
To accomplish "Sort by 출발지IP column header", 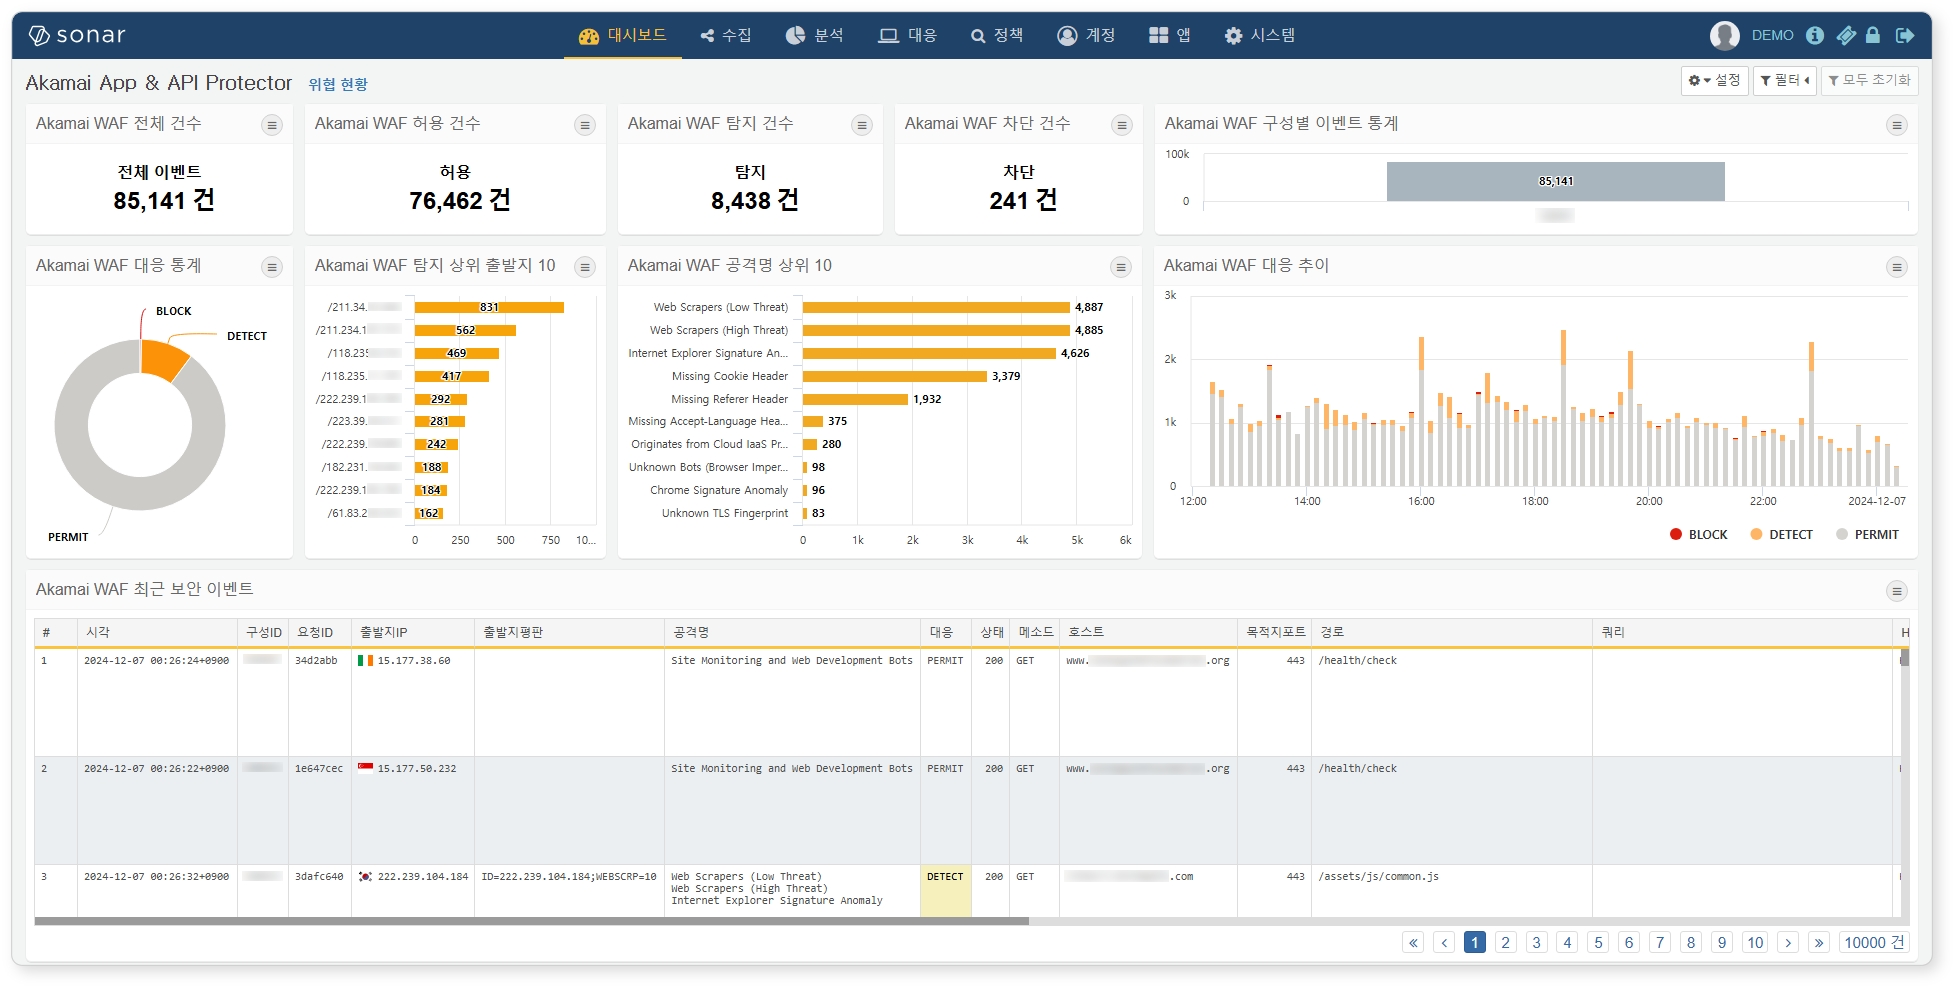I will click(x=412, y=633).
